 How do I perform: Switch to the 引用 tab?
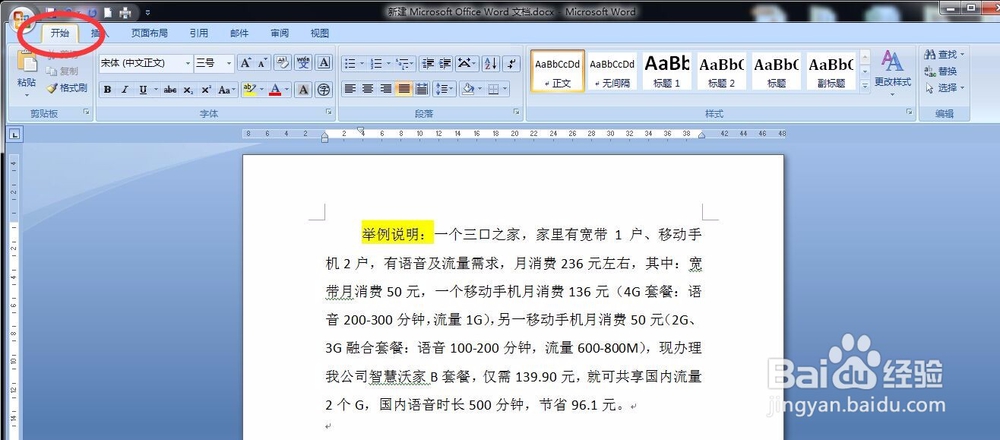pos(199,33)
